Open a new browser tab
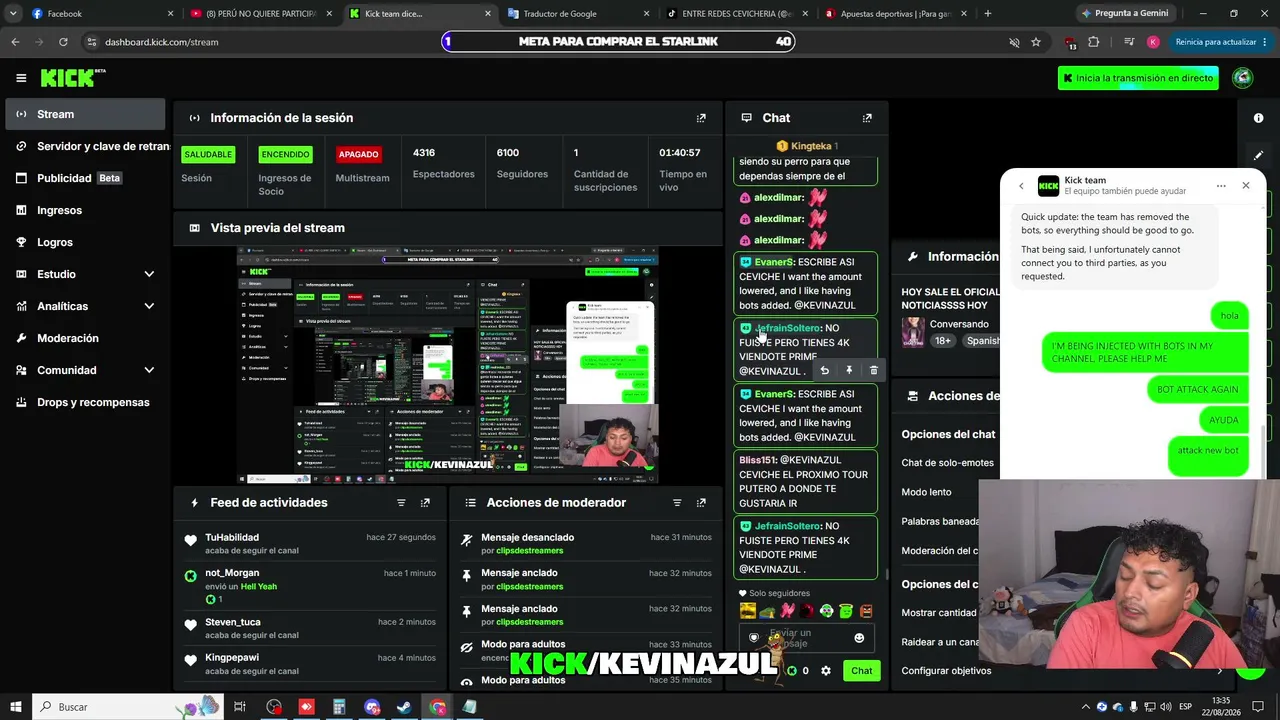 coord(988,14)
